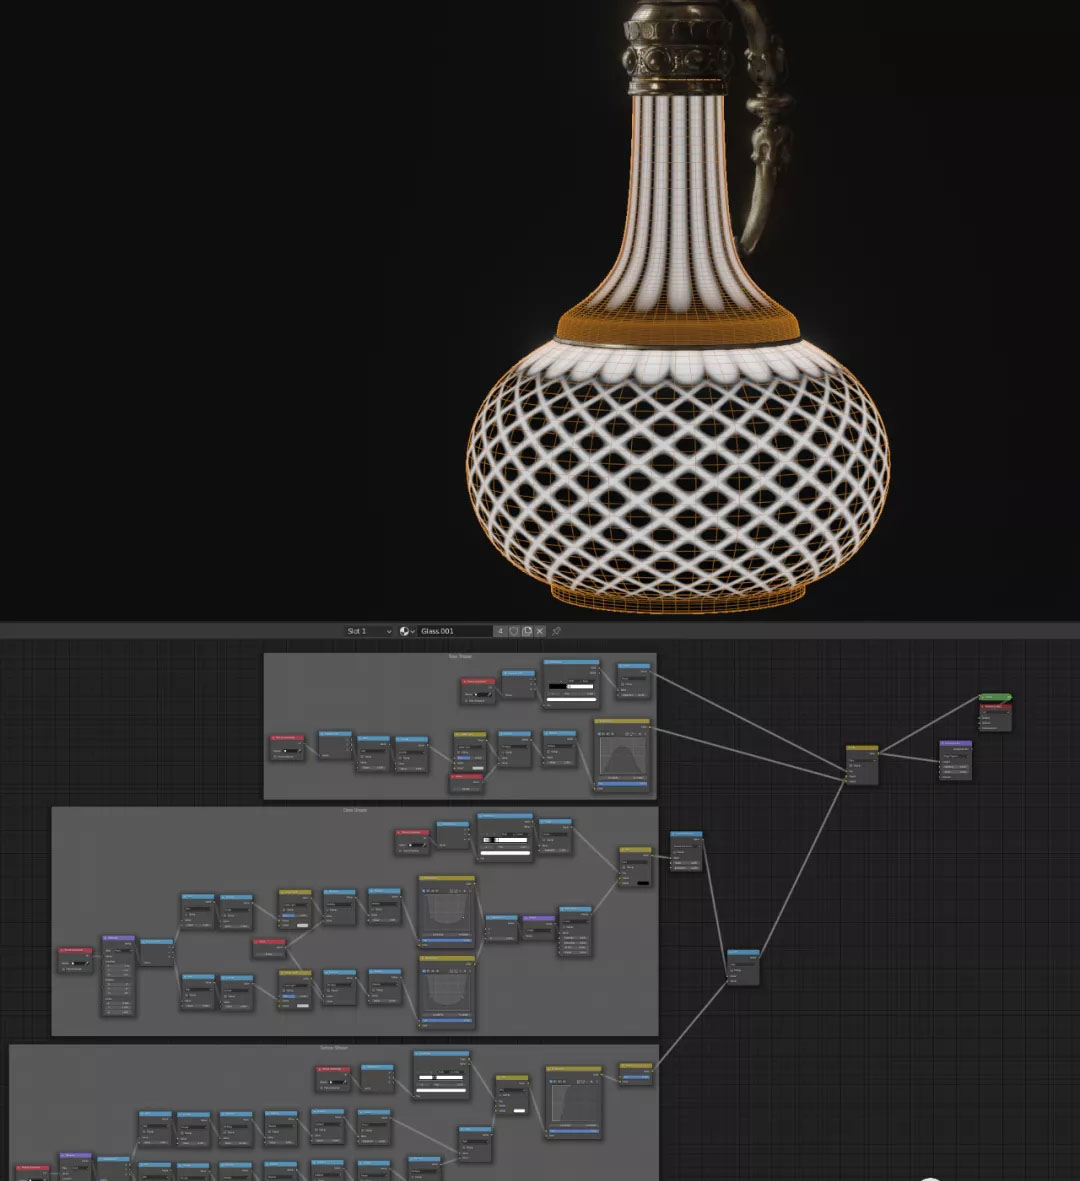Select the purple node beside the output
The image size is (1080, 1181).
tap(955, 760)
